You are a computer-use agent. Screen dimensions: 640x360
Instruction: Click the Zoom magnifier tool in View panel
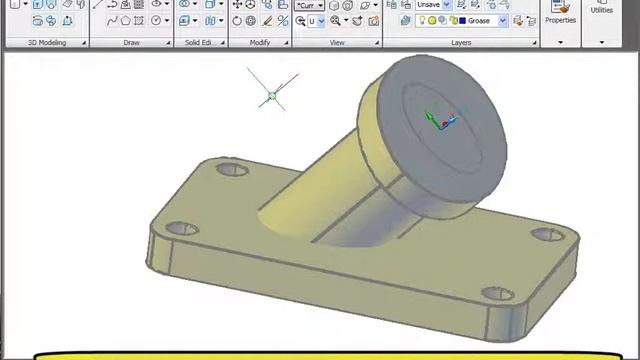click(336, 20)
